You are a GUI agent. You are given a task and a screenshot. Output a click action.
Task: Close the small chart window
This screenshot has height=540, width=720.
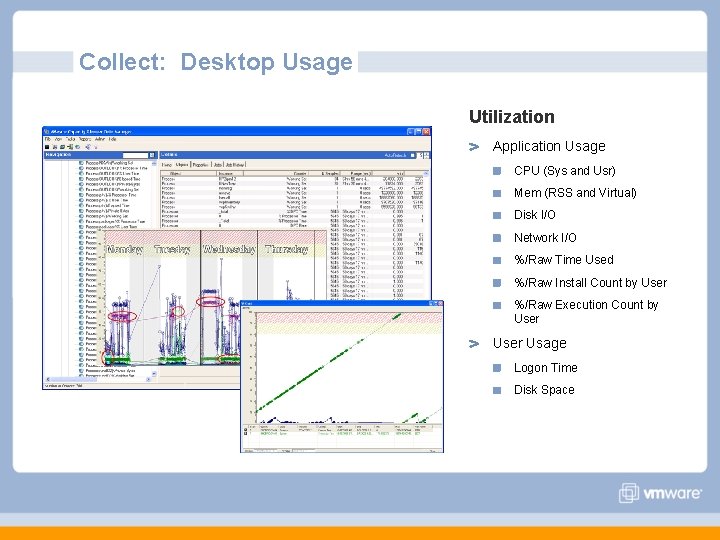click(440, 304)
